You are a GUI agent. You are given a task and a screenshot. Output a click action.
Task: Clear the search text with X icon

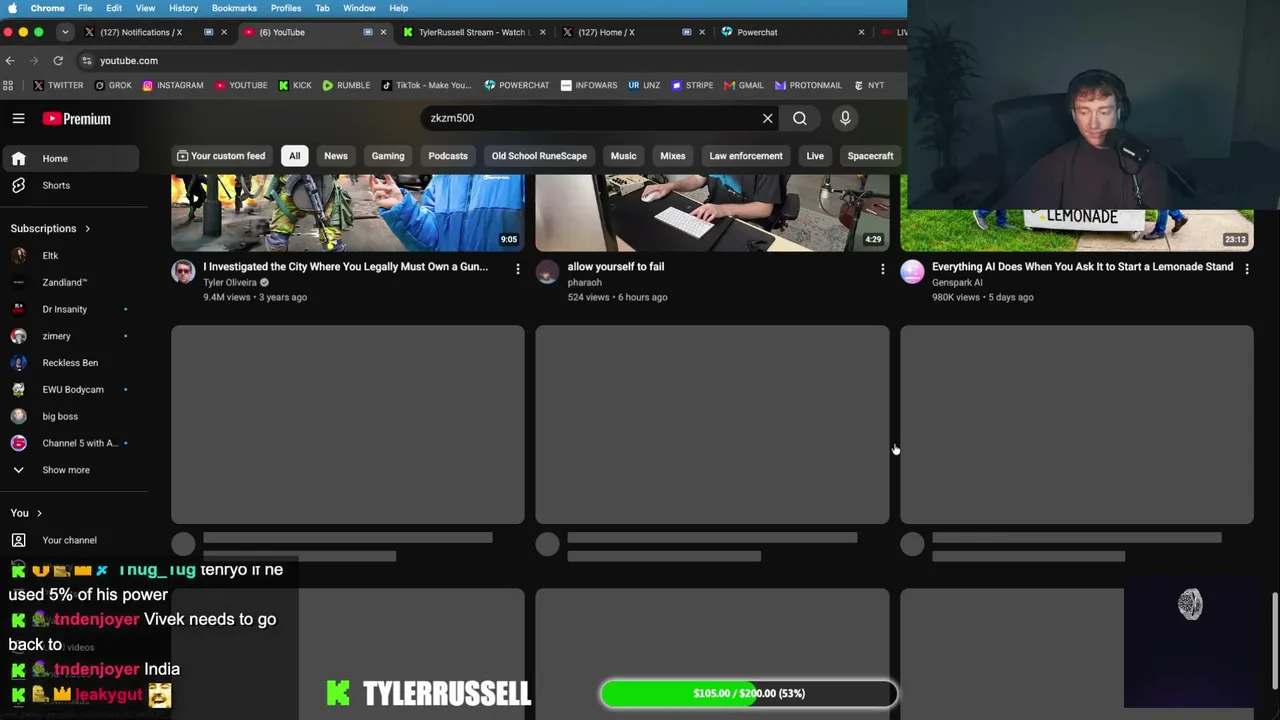(x=768, y=118)
